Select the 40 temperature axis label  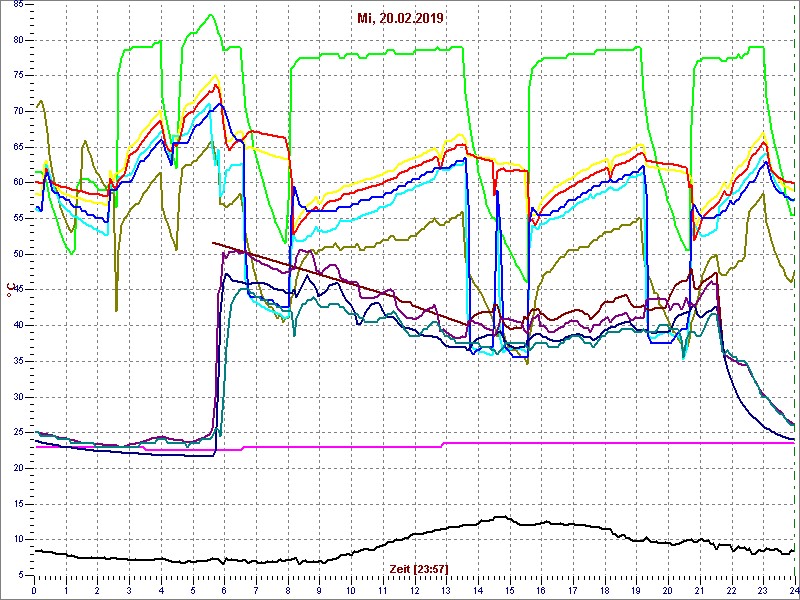pos(18,326)
